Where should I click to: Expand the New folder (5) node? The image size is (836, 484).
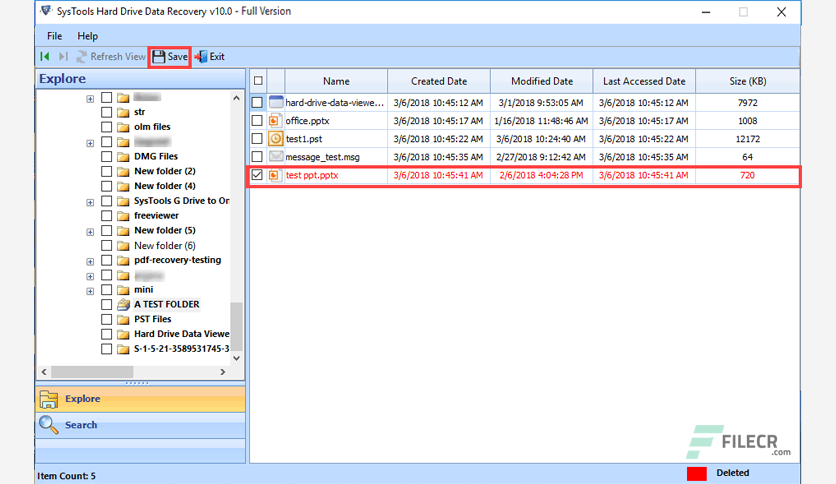click(90, 232)
